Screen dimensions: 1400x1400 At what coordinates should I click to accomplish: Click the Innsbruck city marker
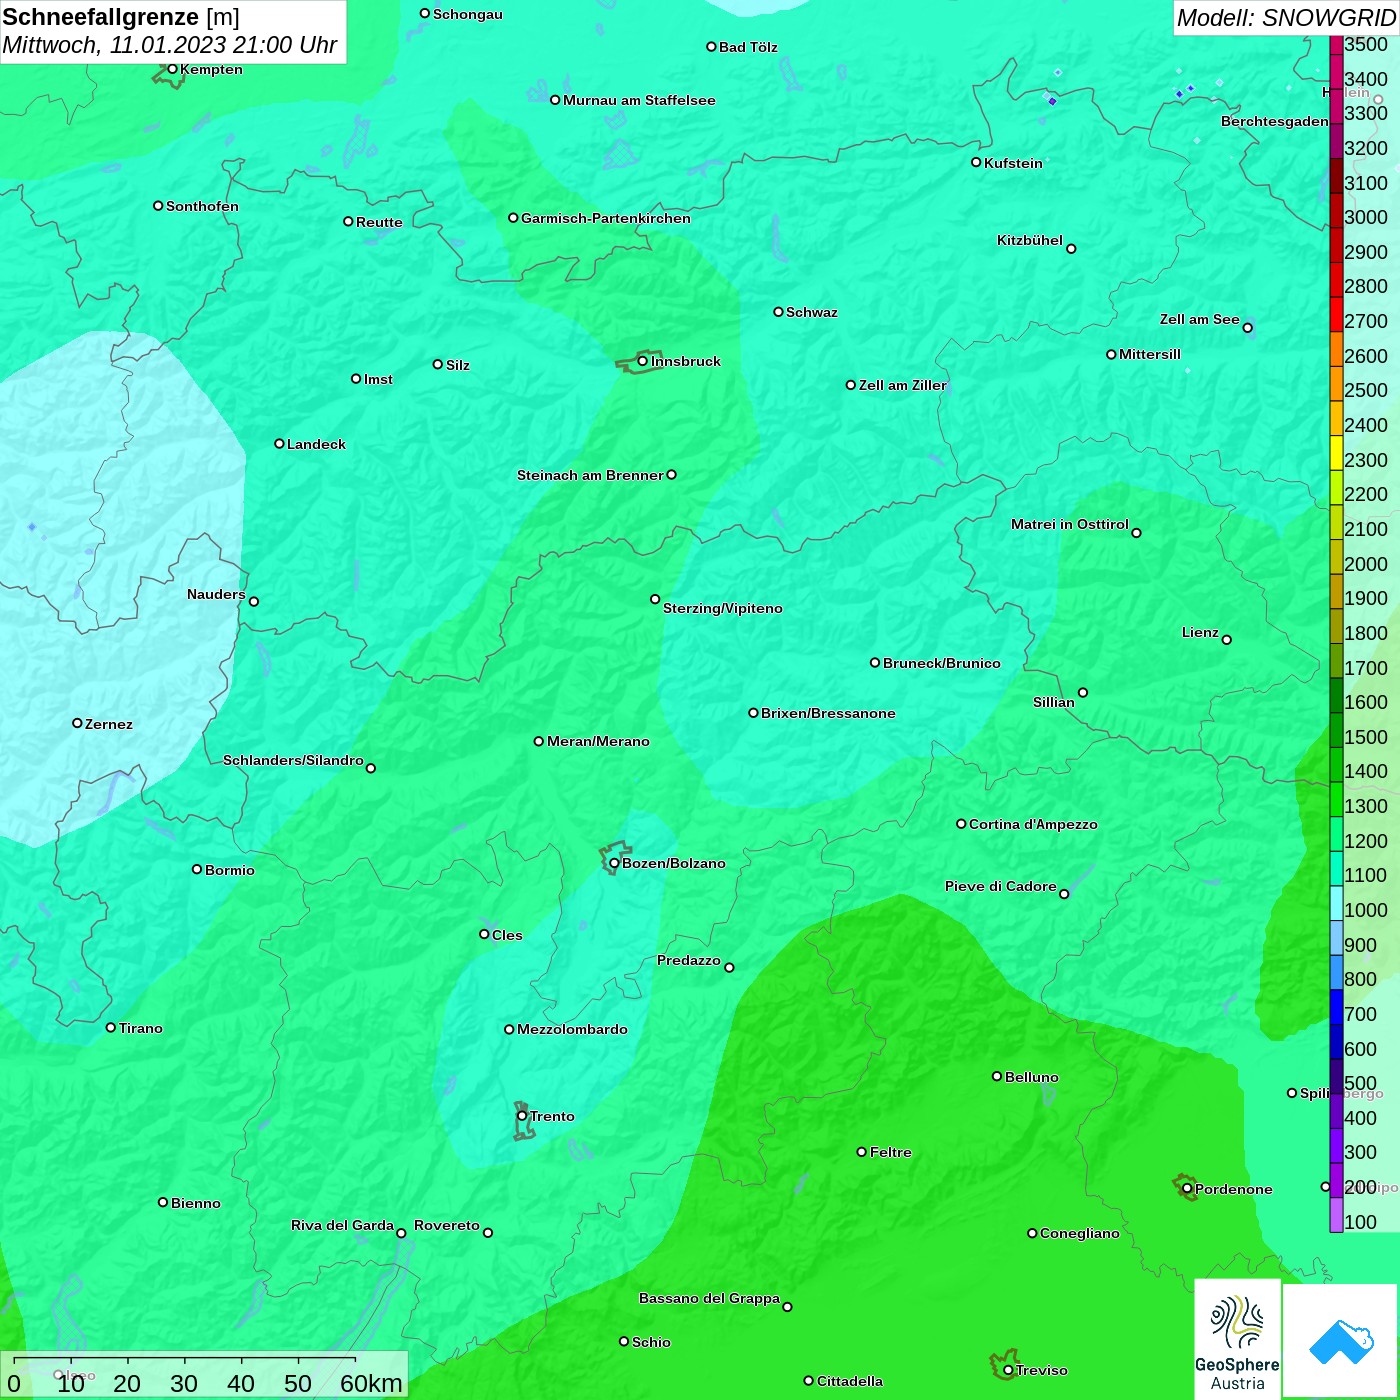coord(642,361)
